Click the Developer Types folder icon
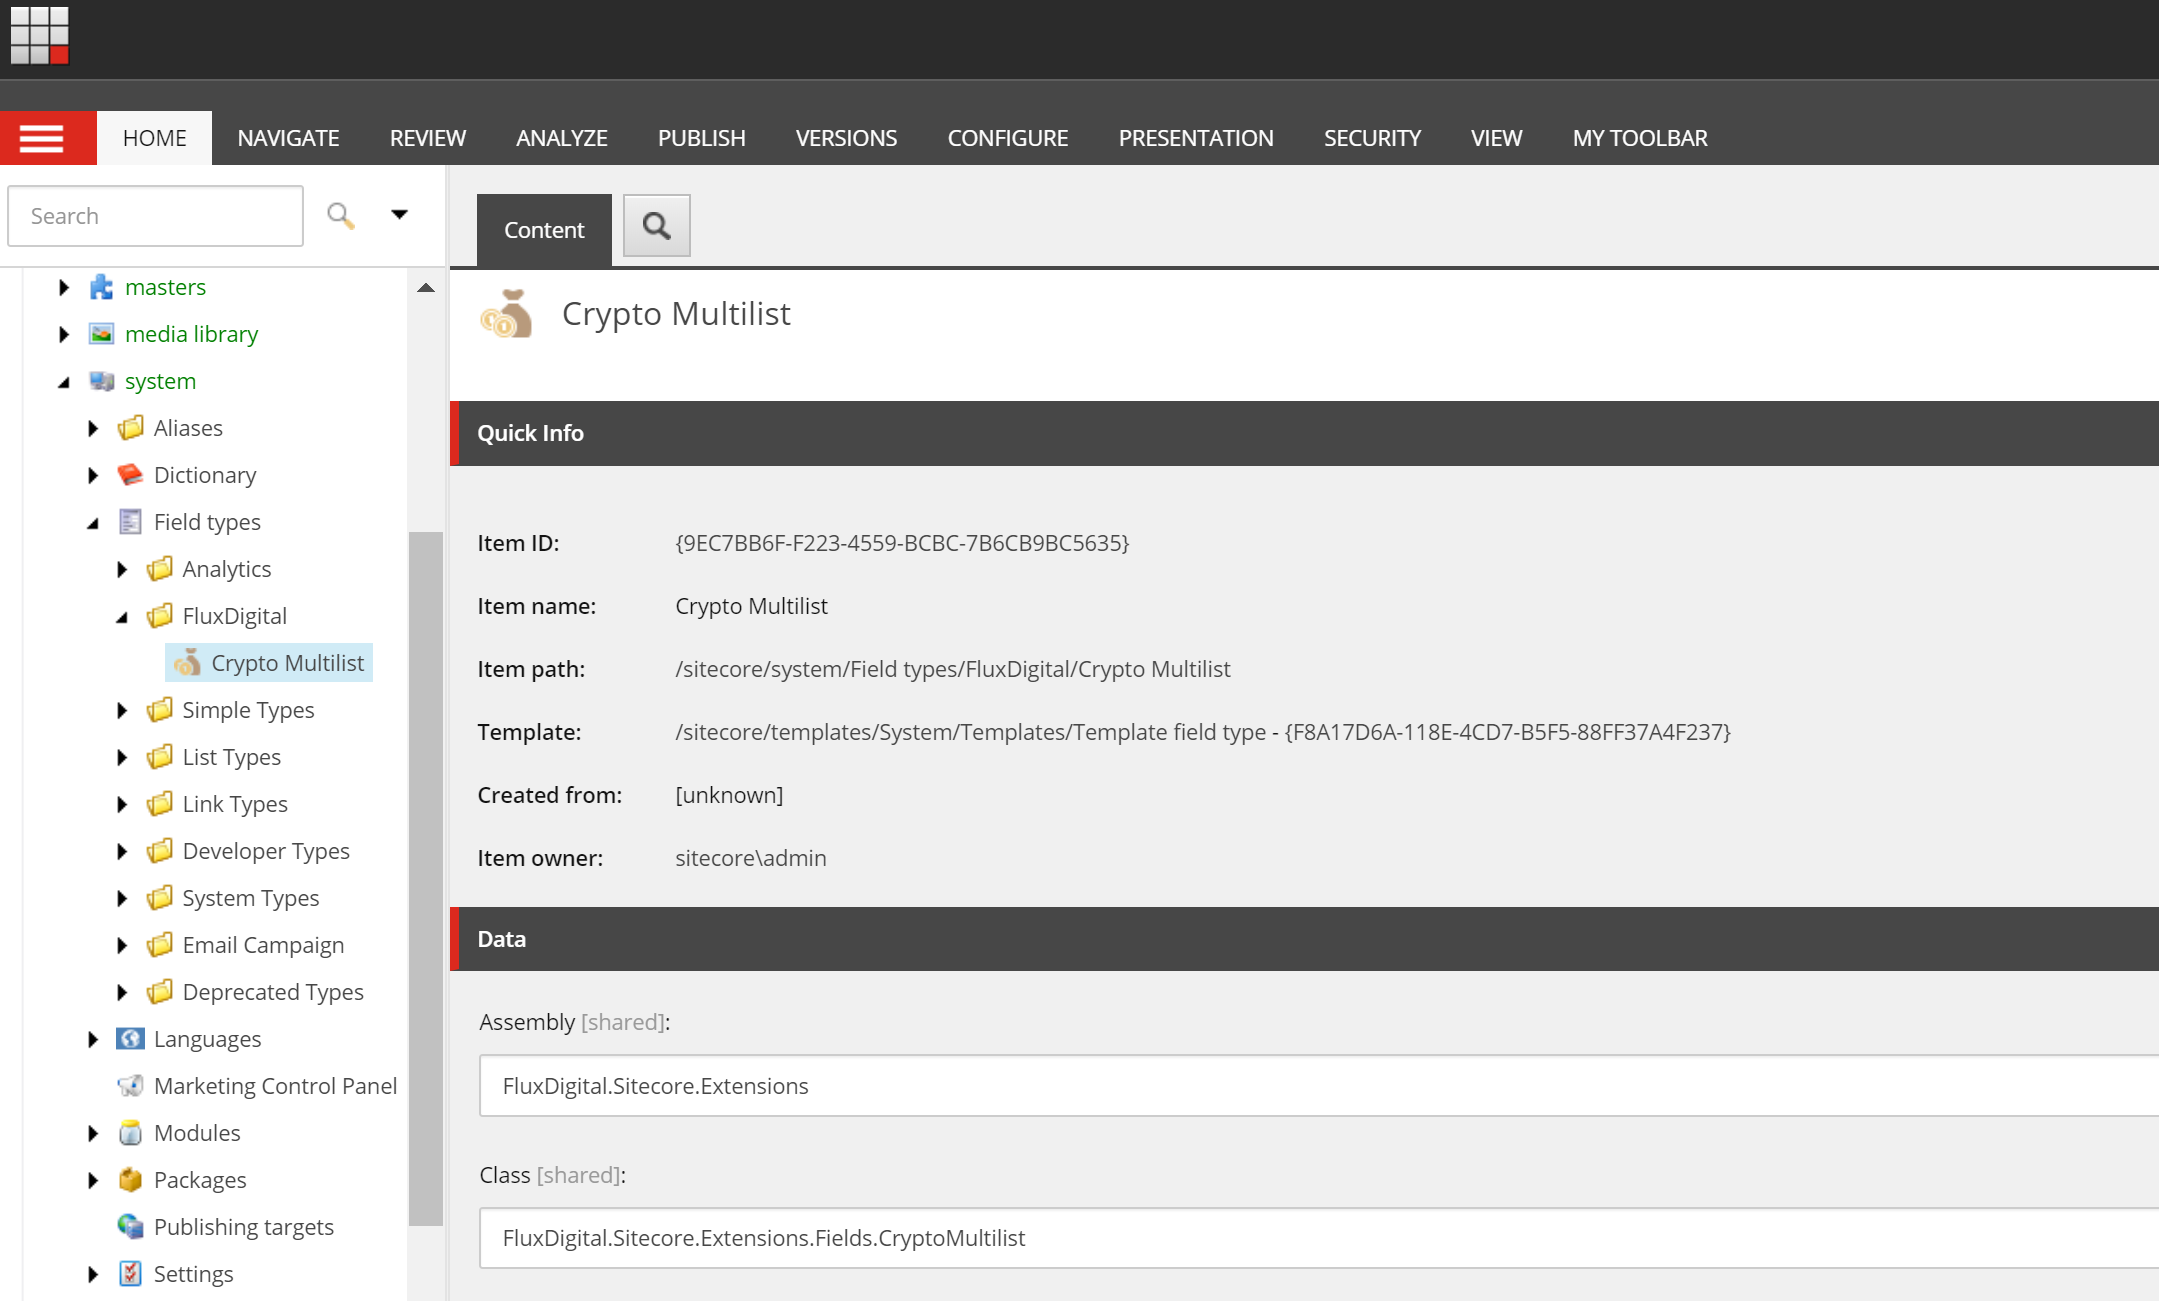 (160, 851)
